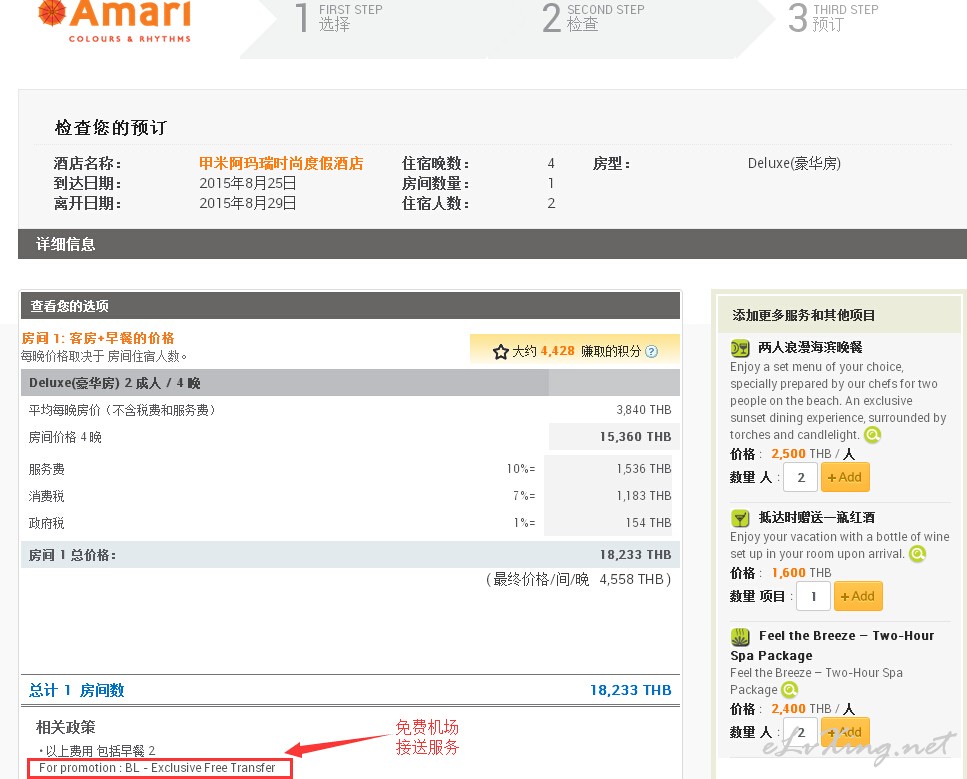Click the 详细信息 header bar
The image size is (967, 779).
pos(492,244)
